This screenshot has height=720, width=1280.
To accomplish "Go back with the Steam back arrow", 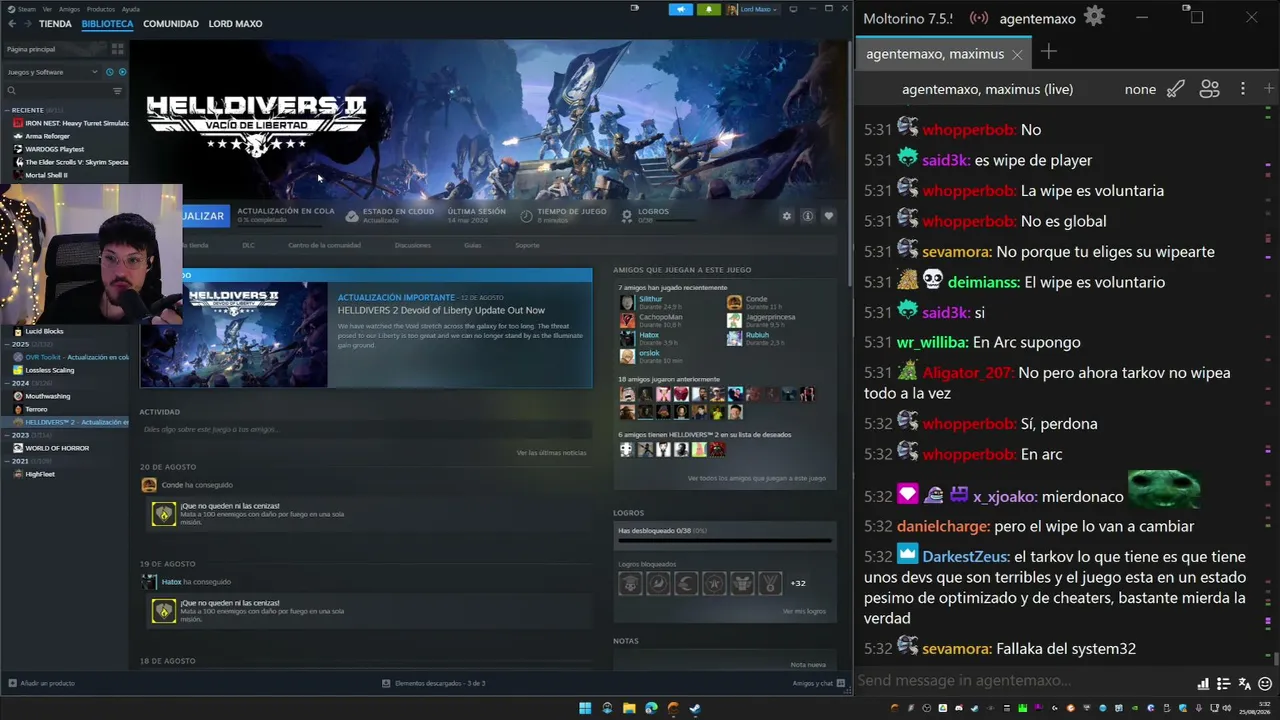I will (x=12, y=23).
